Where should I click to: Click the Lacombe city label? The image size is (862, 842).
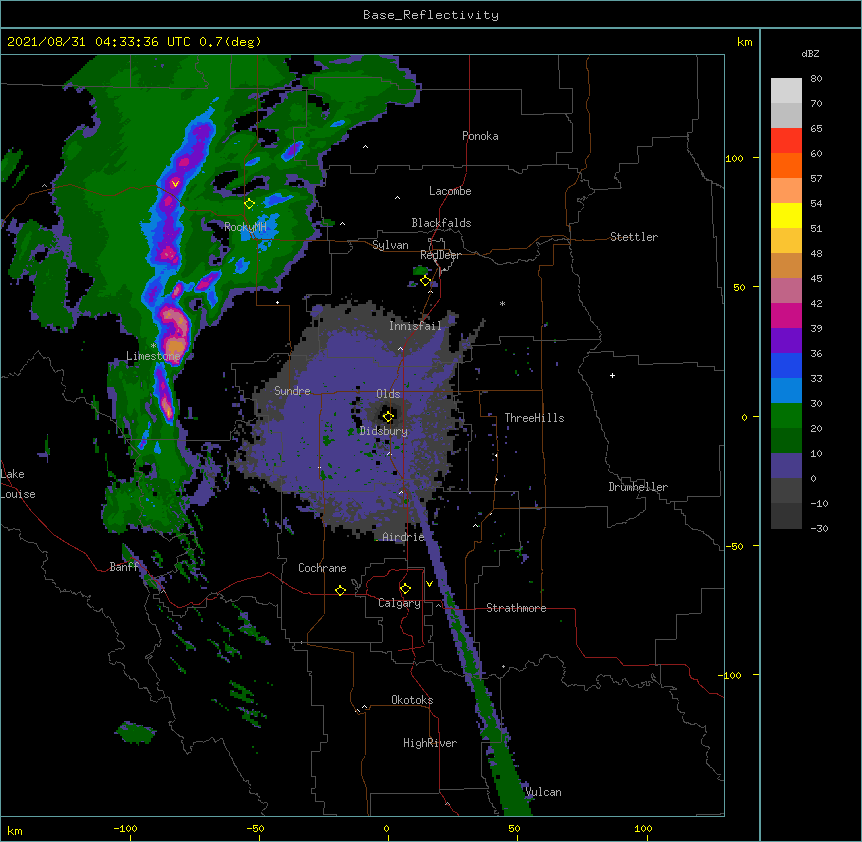click(450, 191)
